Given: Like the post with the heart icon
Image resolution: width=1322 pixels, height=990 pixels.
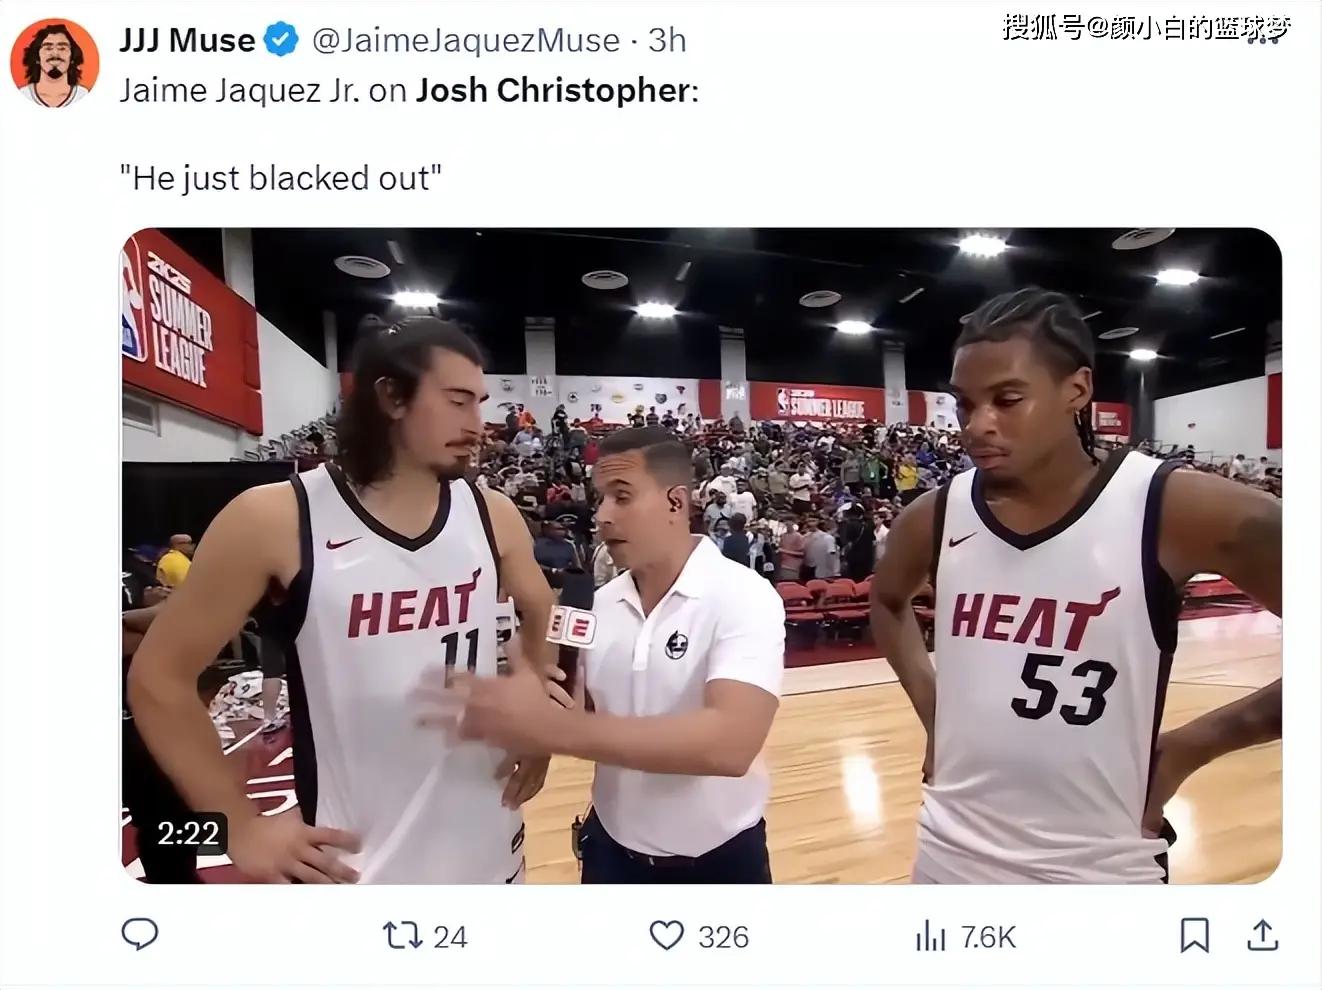Looking at the screenshot, I should [667, 935].
